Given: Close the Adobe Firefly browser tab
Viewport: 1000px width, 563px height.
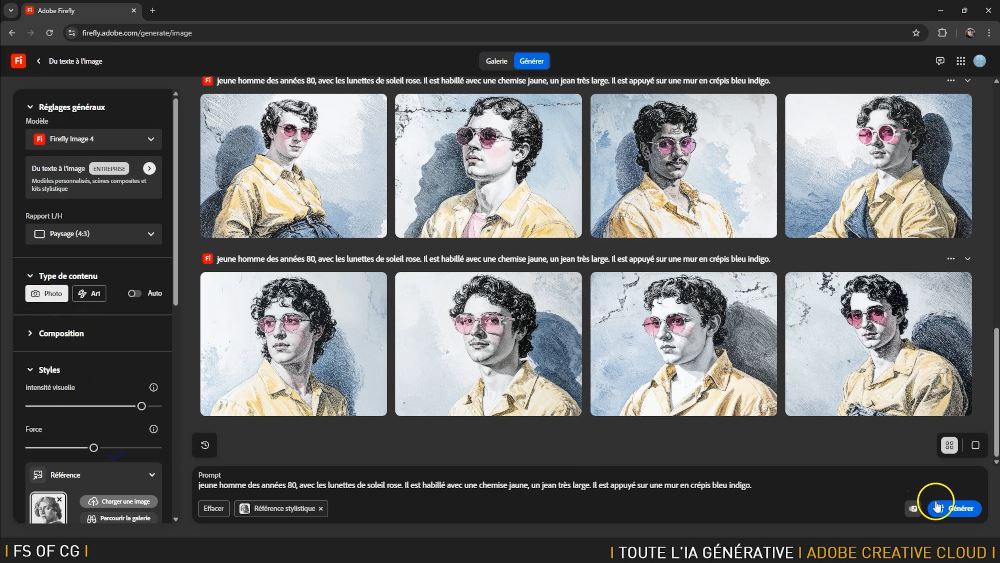Looking at the screenshot, I should click(134, 11).
